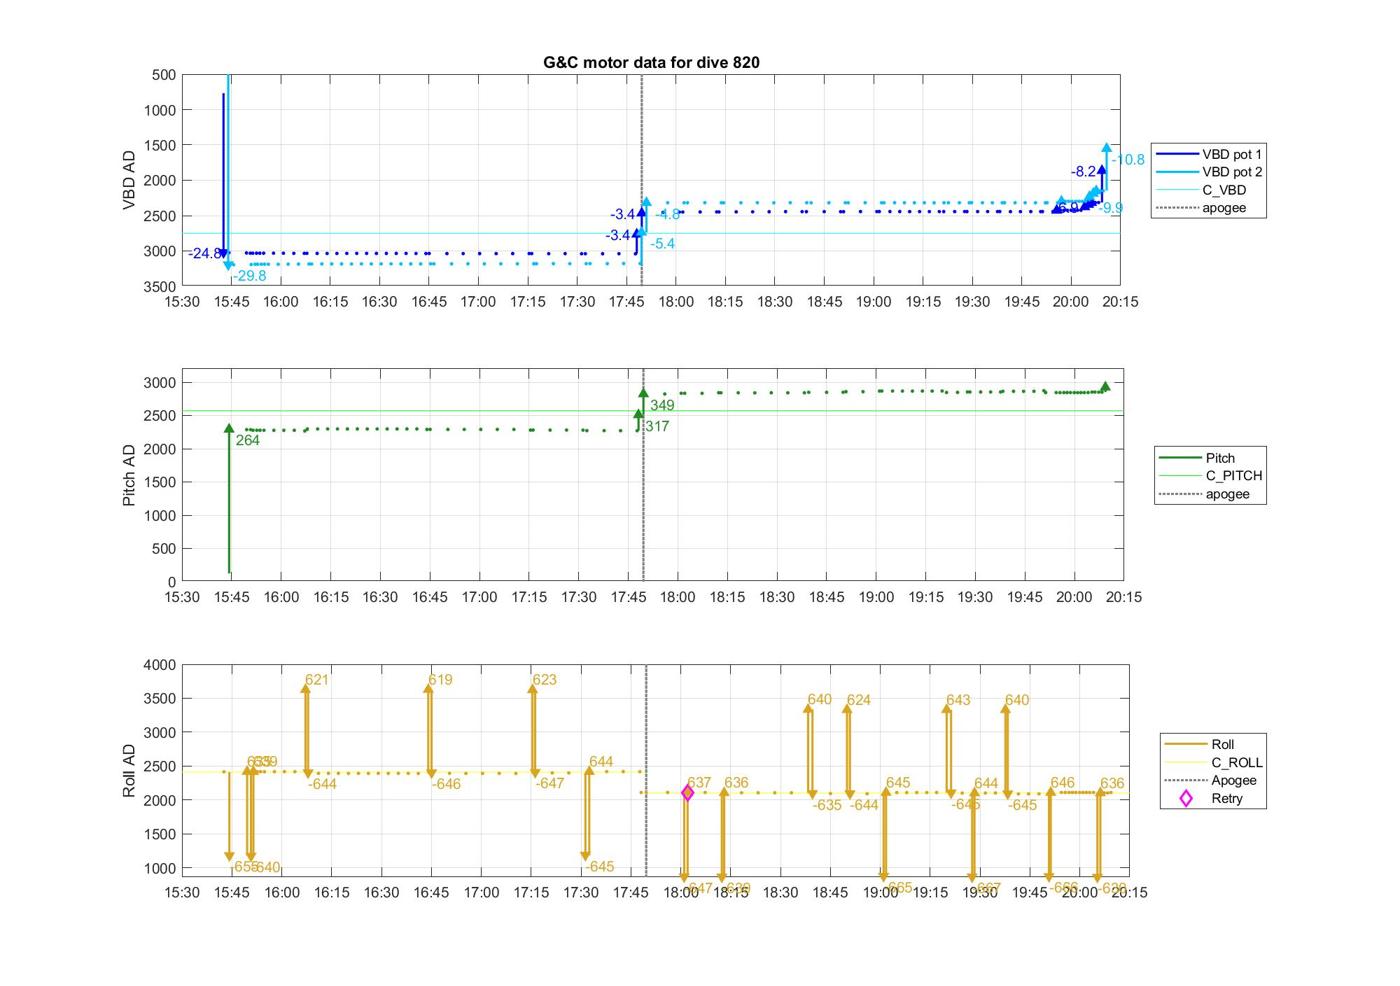This screenshot has width=1400, height=986.
Task: Select the "VBD pot 1" legend entry
Action: click(1208, 154)
